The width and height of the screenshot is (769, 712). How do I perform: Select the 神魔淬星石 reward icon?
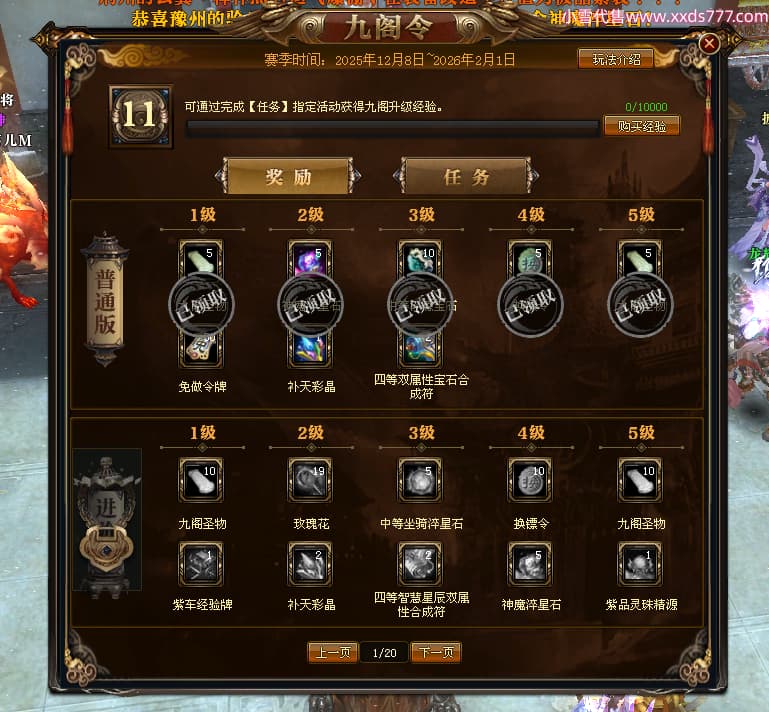click(531, 564)
